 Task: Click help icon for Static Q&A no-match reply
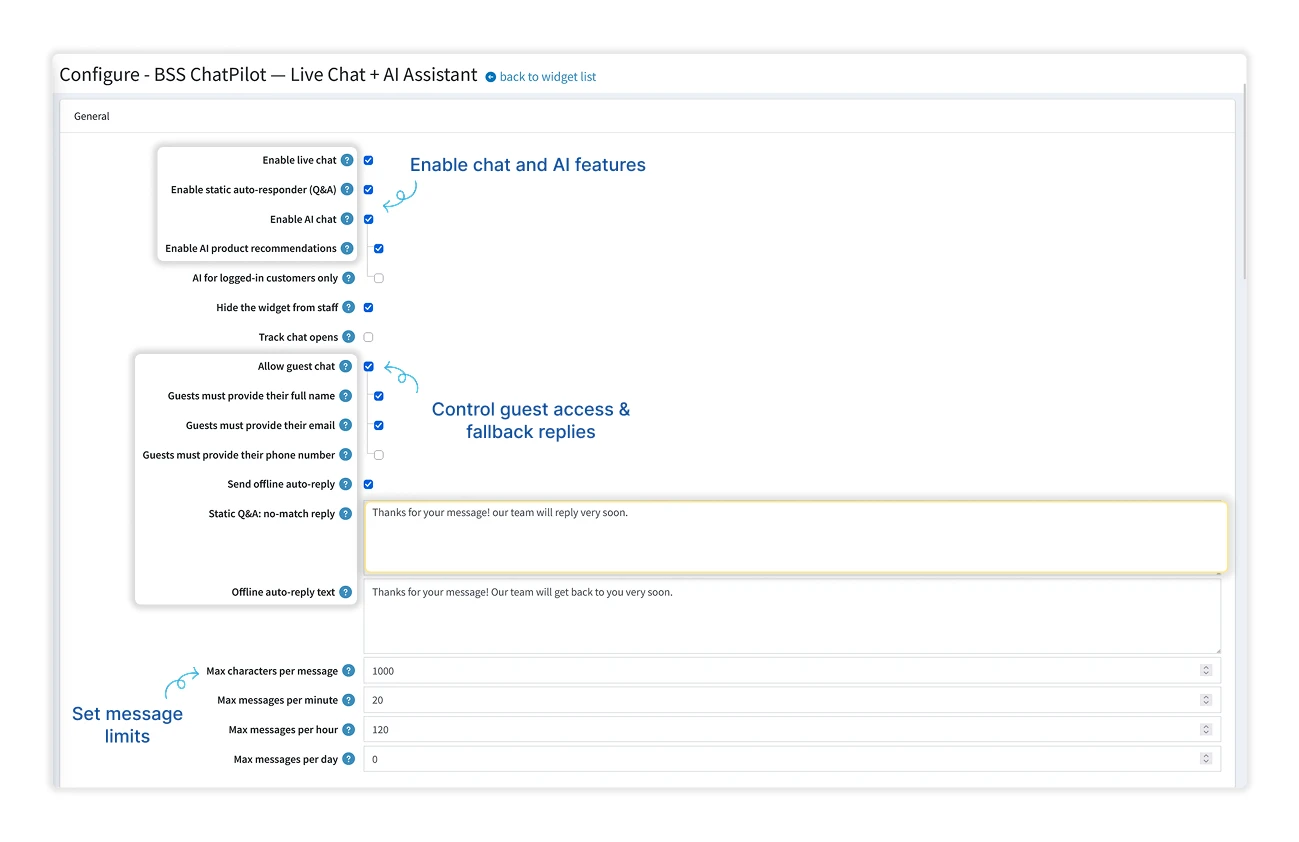pos(346,513)
